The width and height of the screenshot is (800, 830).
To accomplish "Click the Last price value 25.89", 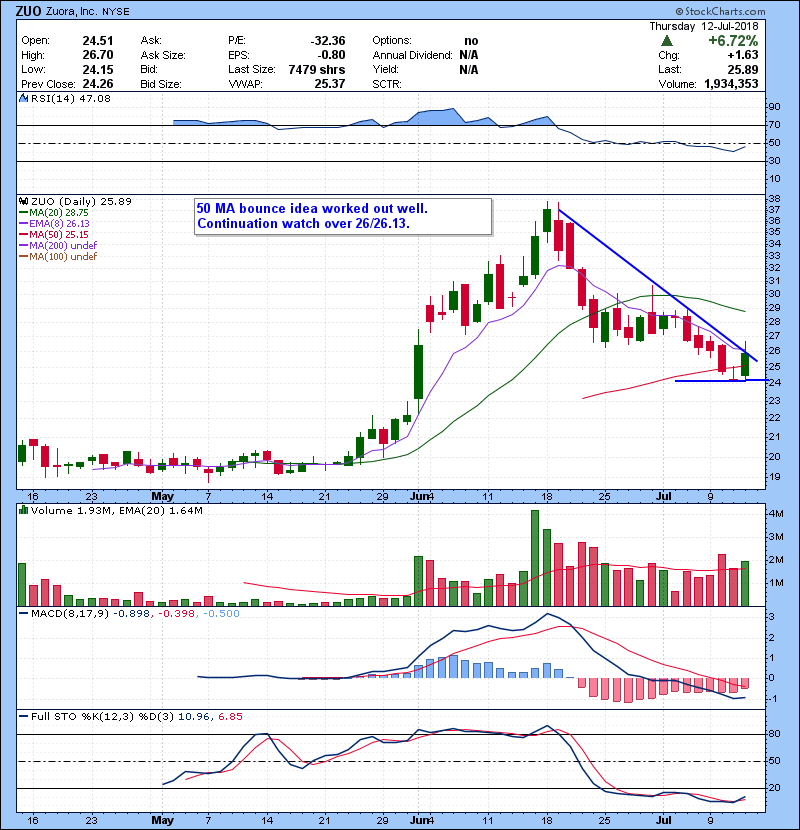I will click(743, 69).
